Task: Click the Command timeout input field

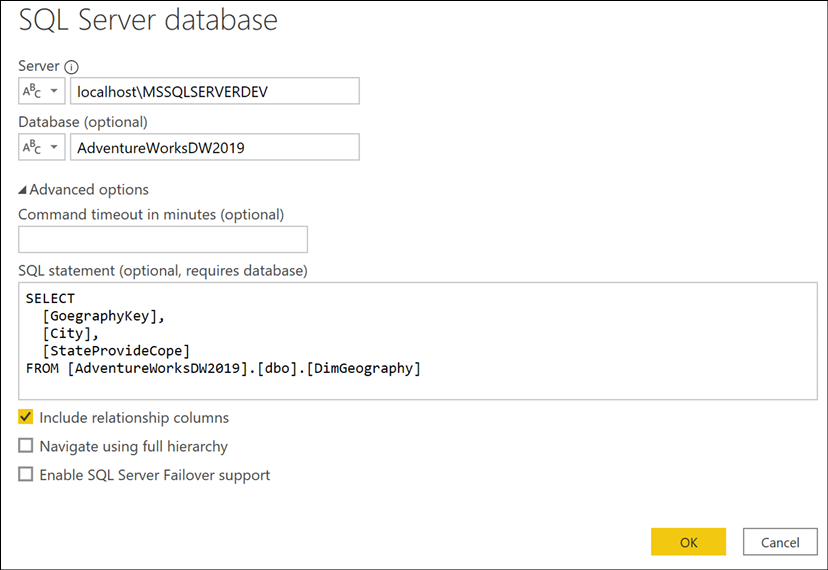Action: pos(163,239)
